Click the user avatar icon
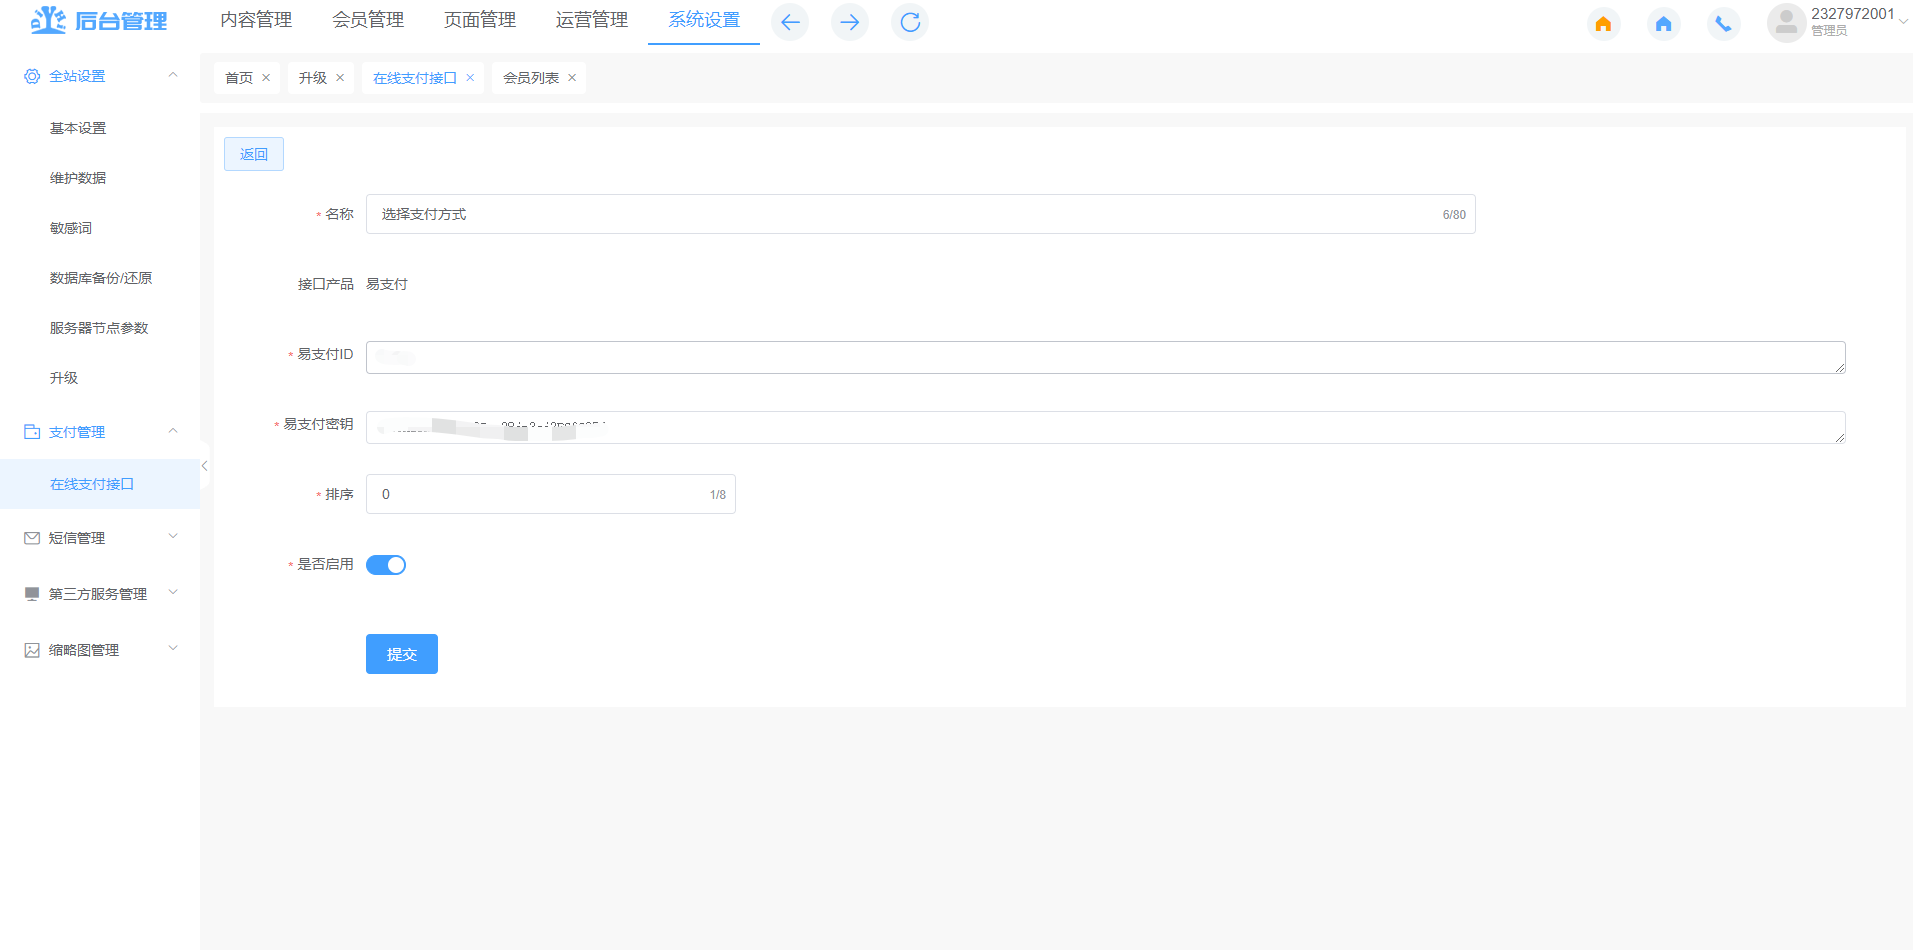The width and height of the screenshot is (1913, 950). (x=1786, y=23)
